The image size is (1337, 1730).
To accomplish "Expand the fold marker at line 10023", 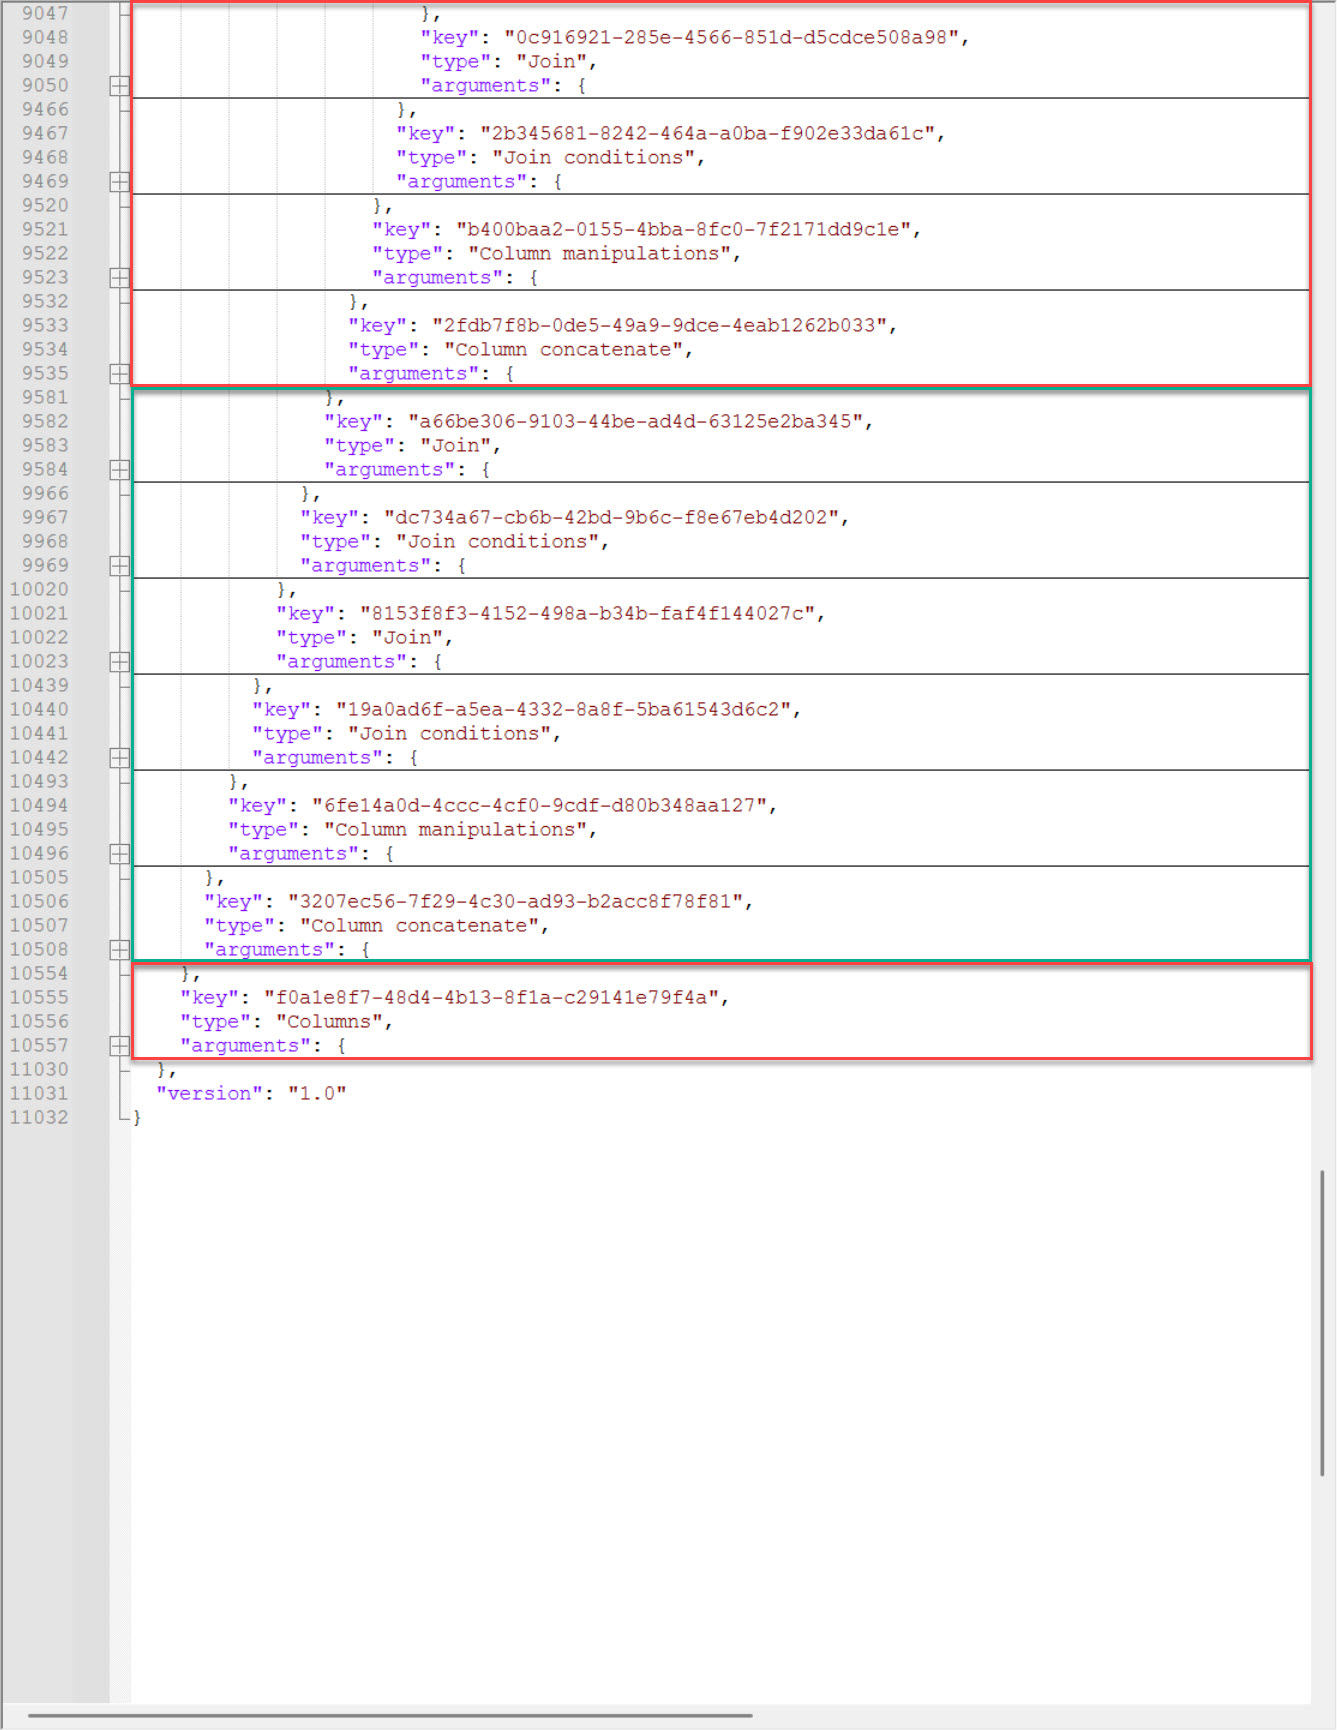I will click(x=119, y=662).
